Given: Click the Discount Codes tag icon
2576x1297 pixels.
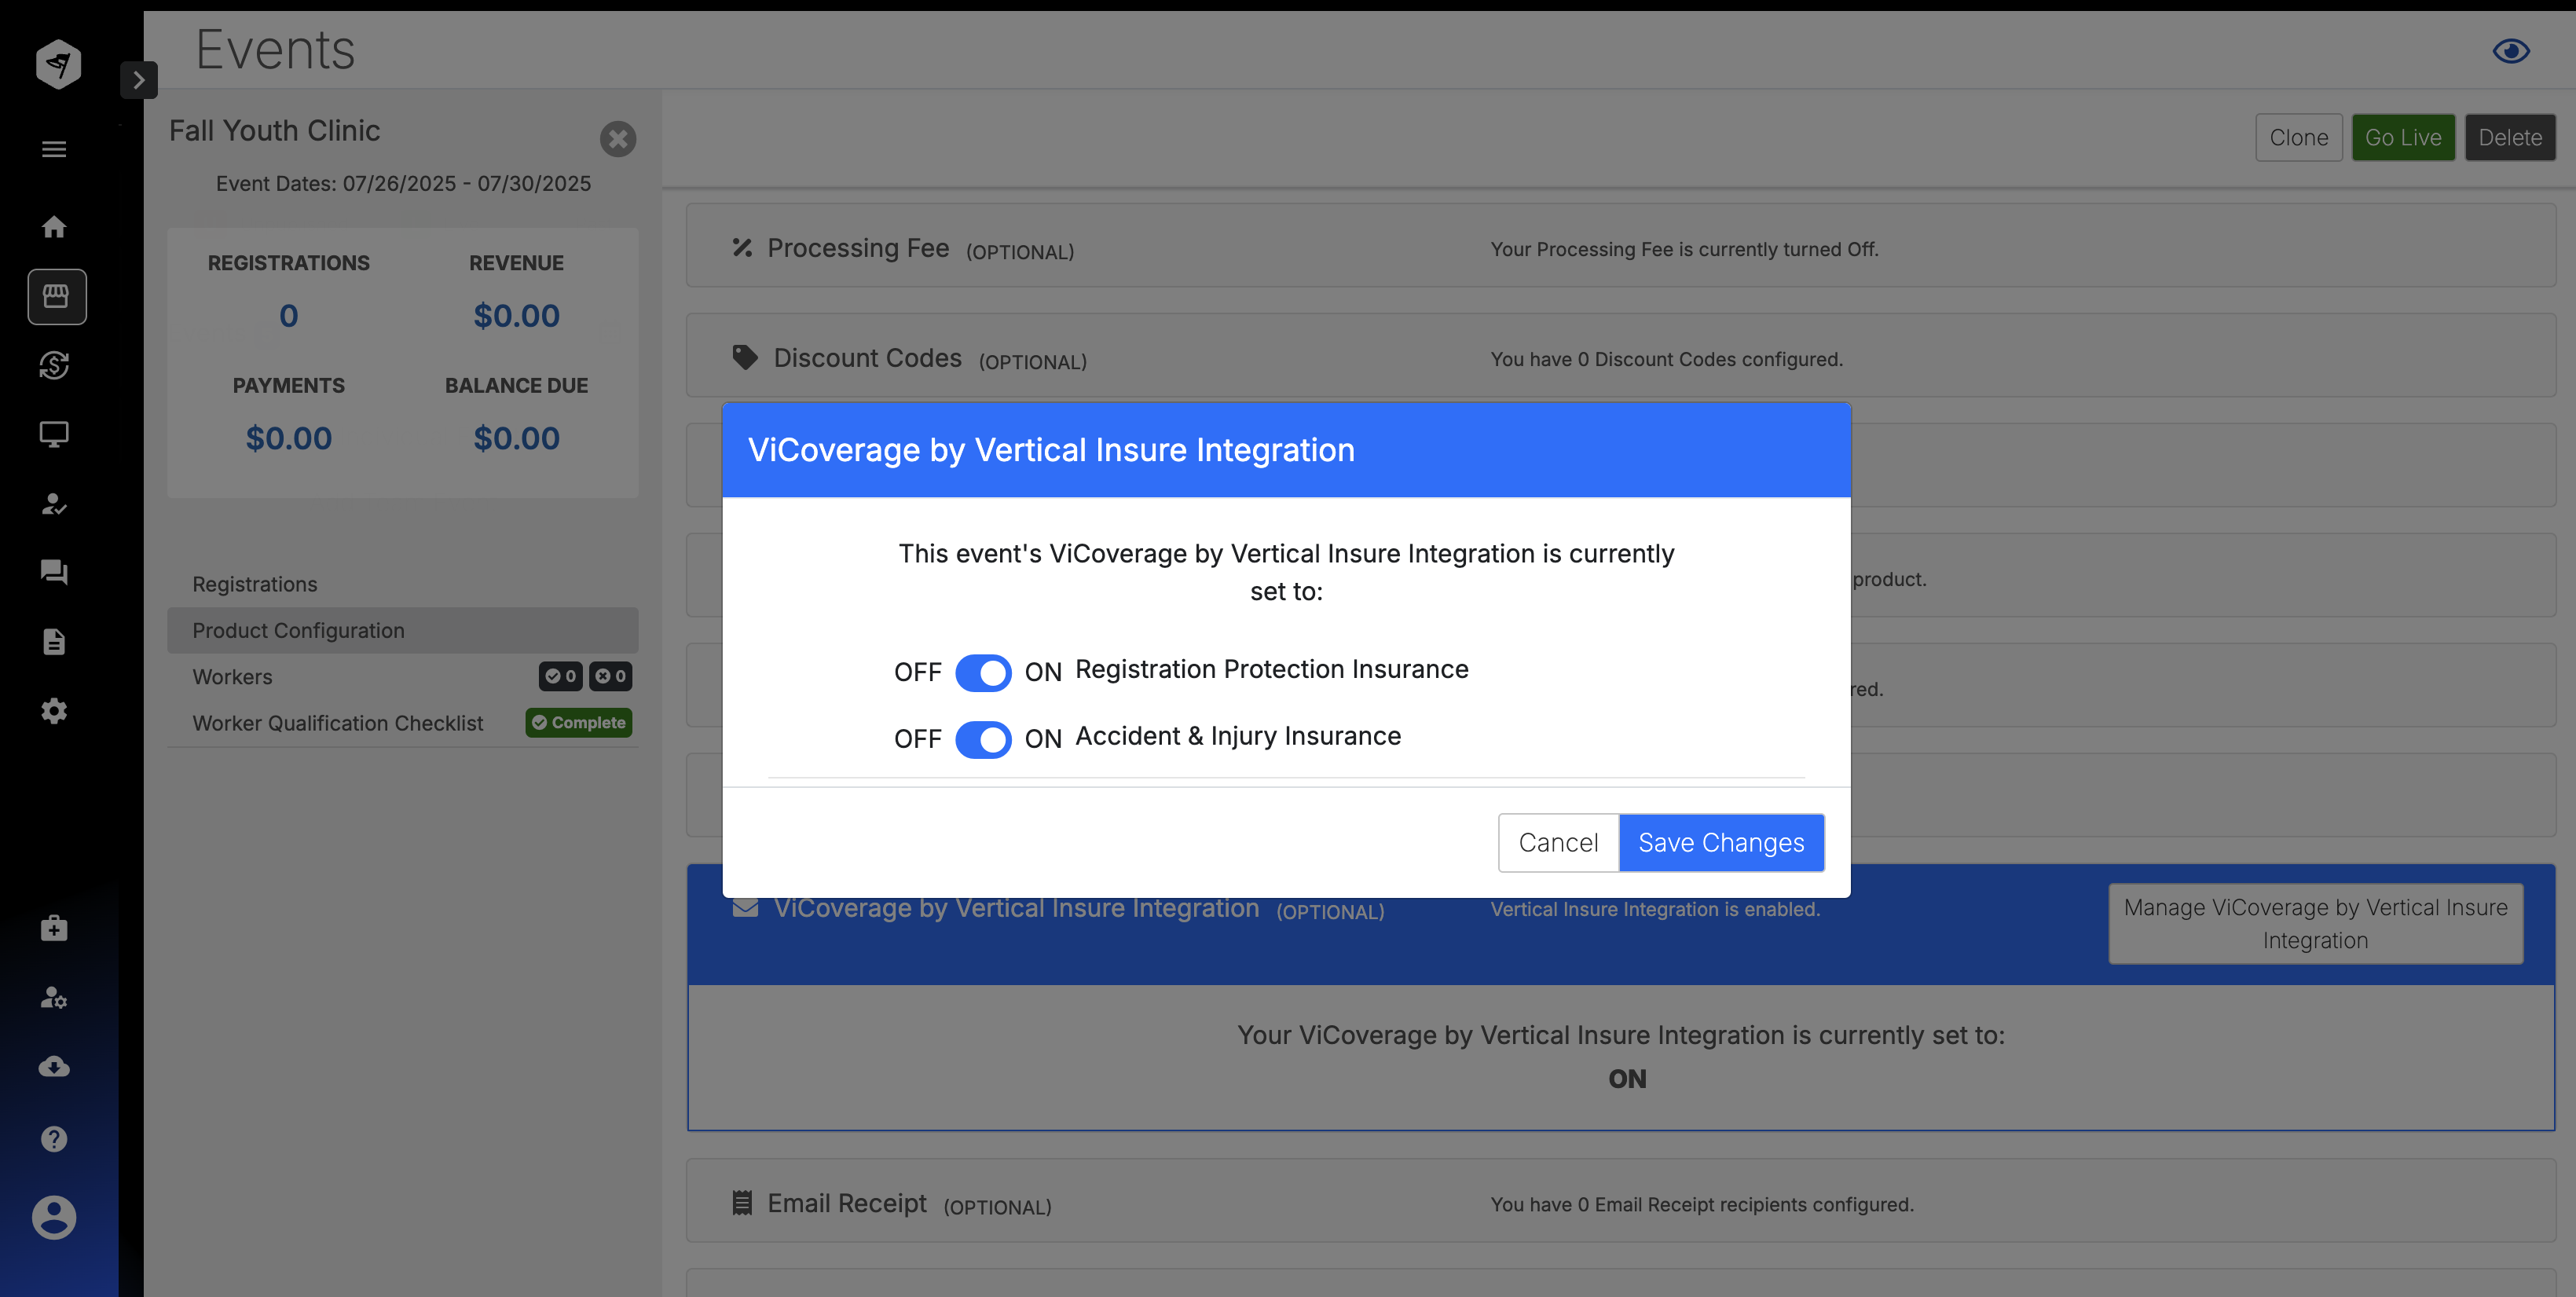Looking at the screenshot, I should [x=745, y=357].
